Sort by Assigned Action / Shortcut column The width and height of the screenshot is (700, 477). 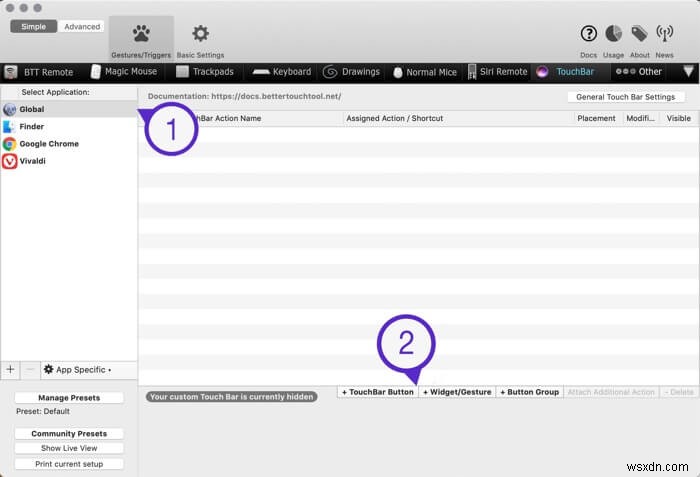click(x=458, y=118)
